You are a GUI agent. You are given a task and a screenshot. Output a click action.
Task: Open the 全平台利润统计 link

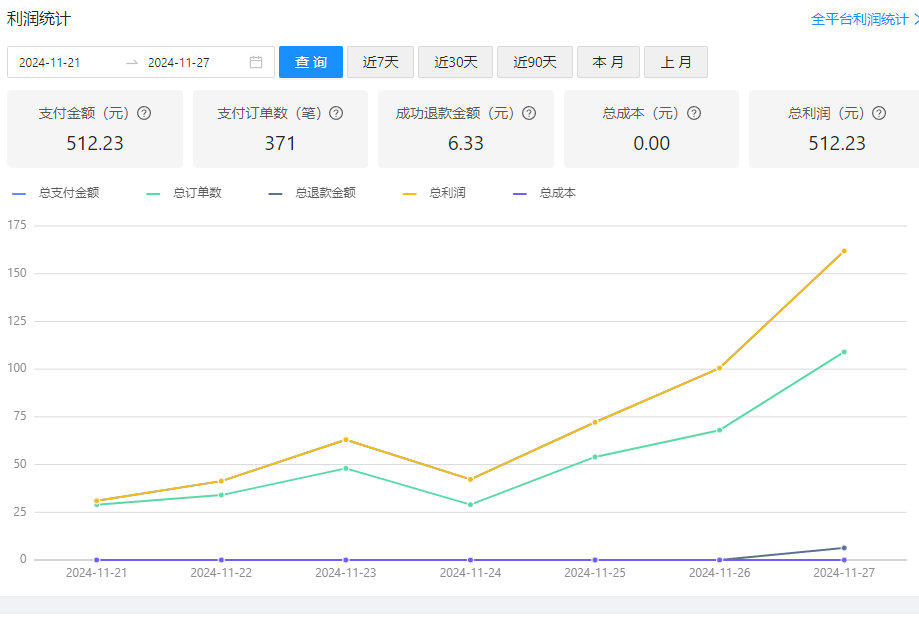pos(860,18)
